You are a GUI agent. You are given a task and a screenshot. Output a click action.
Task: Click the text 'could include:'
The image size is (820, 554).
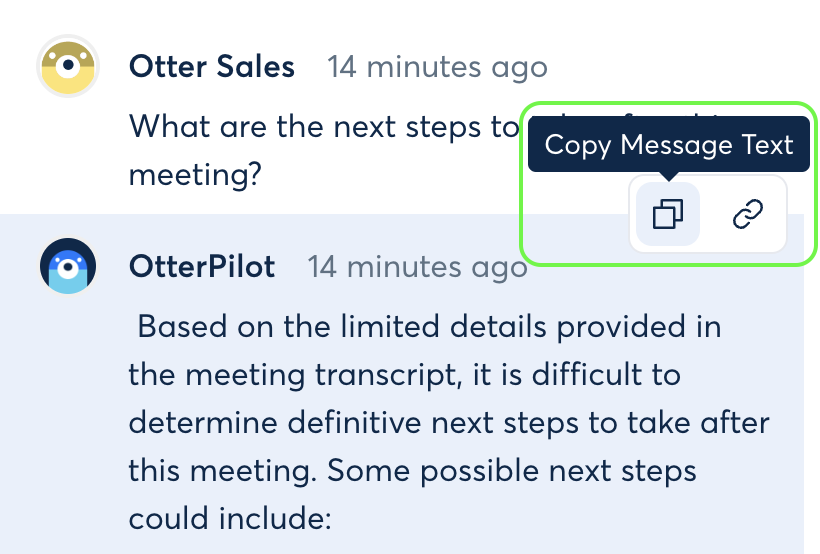click(230, 519)
